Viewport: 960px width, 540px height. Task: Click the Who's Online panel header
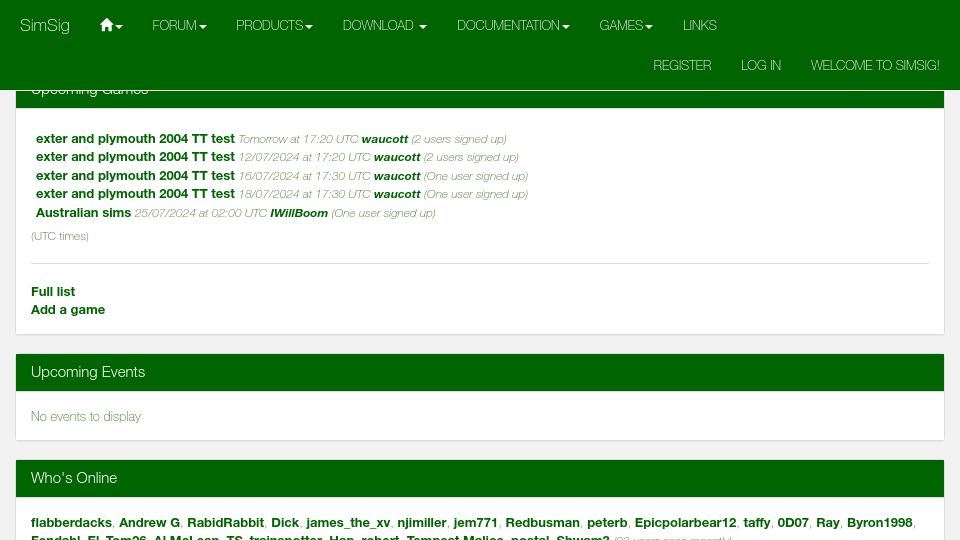click(x=480, y=478)
